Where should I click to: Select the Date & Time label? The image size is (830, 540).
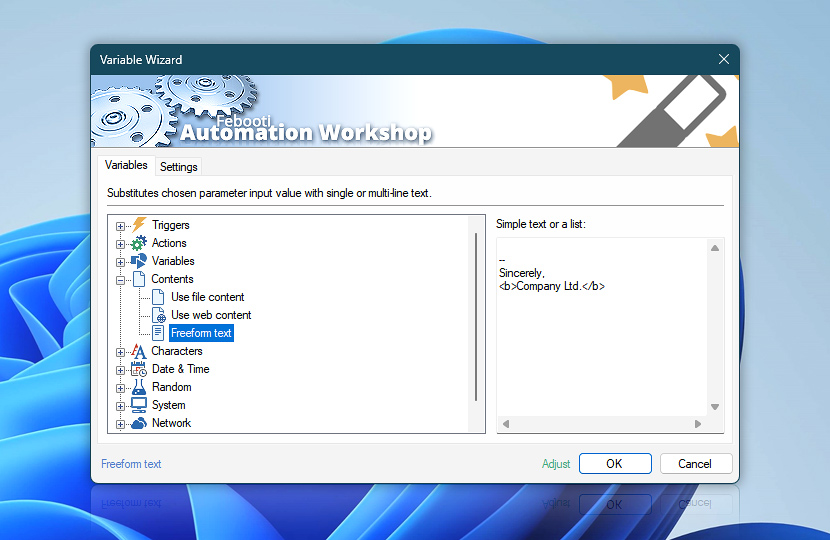pyautogui.click(x=181, y=369)
